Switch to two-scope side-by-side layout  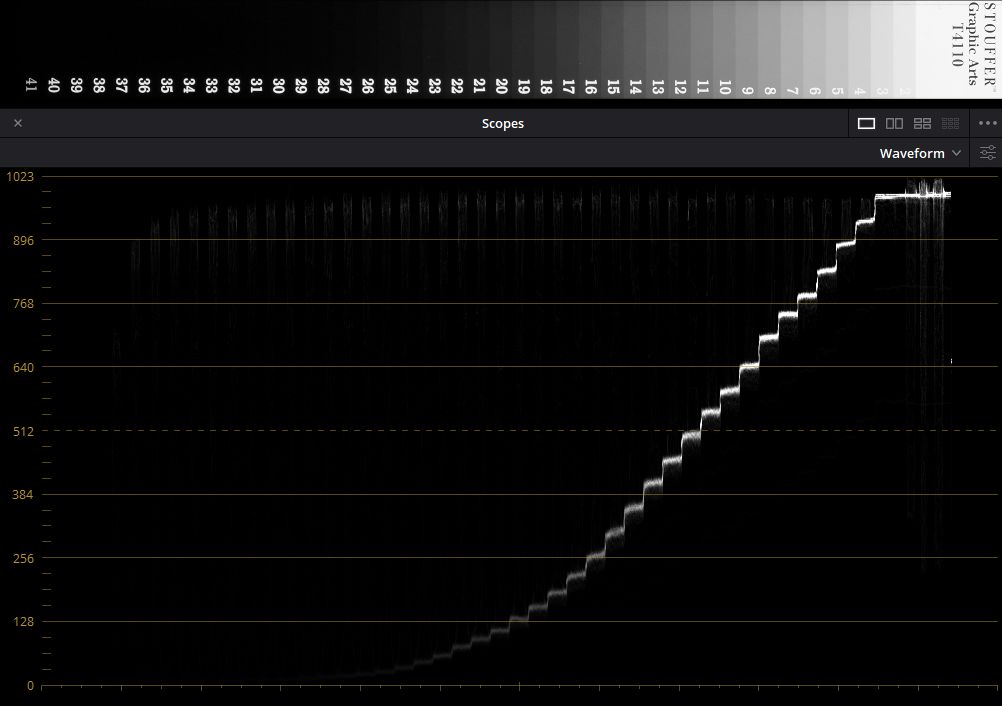(x=894, y=123)
